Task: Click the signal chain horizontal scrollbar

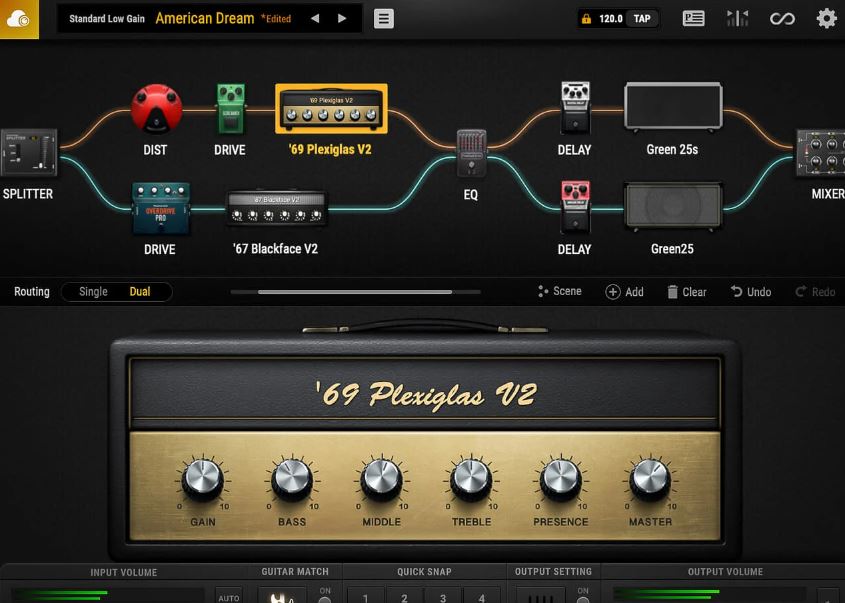Action: [355, 292]
